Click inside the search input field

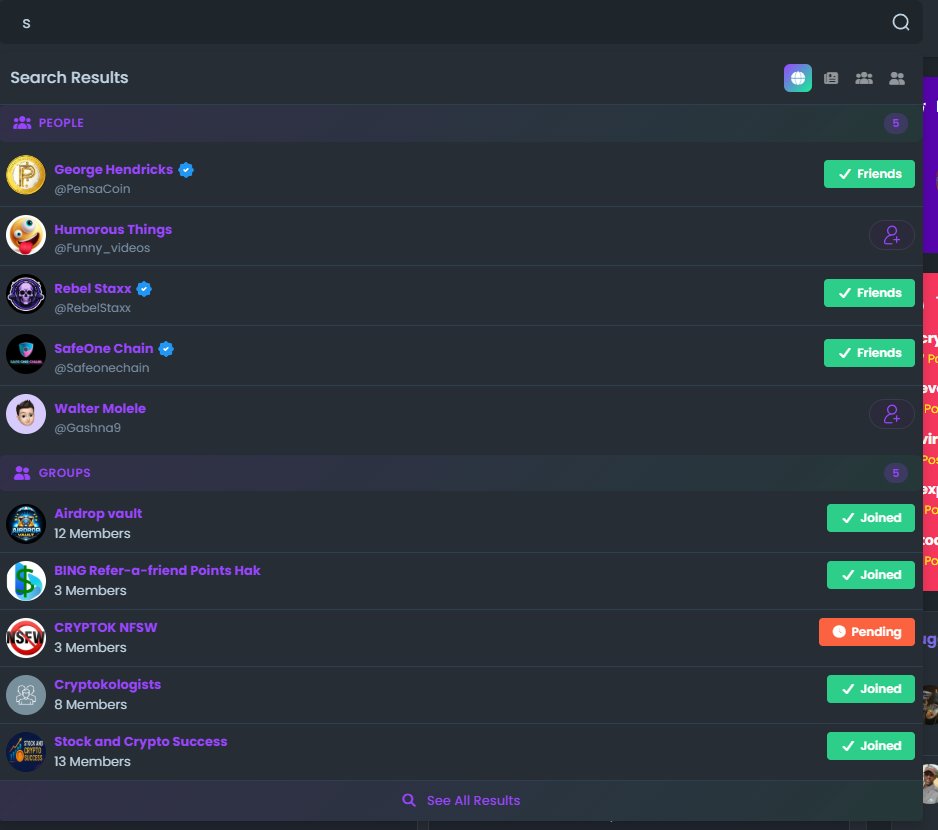coord(400,22)
